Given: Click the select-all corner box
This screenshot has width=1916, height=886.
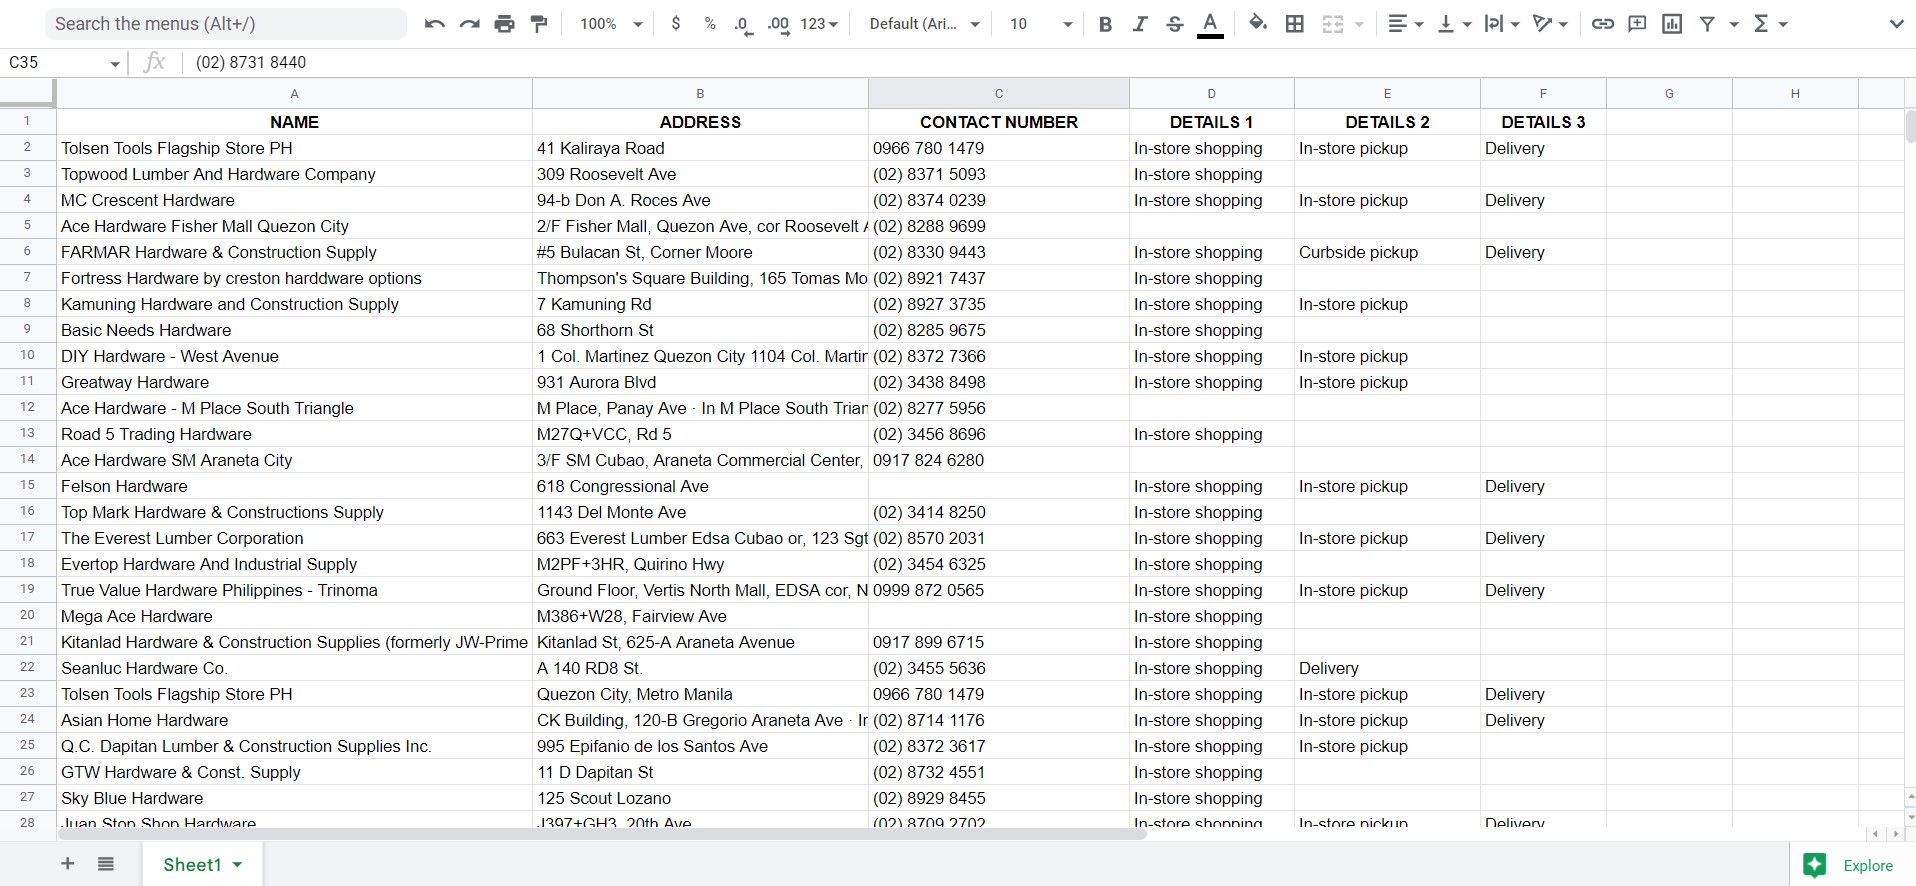Looking at the screenshot, I should [27, 93].
